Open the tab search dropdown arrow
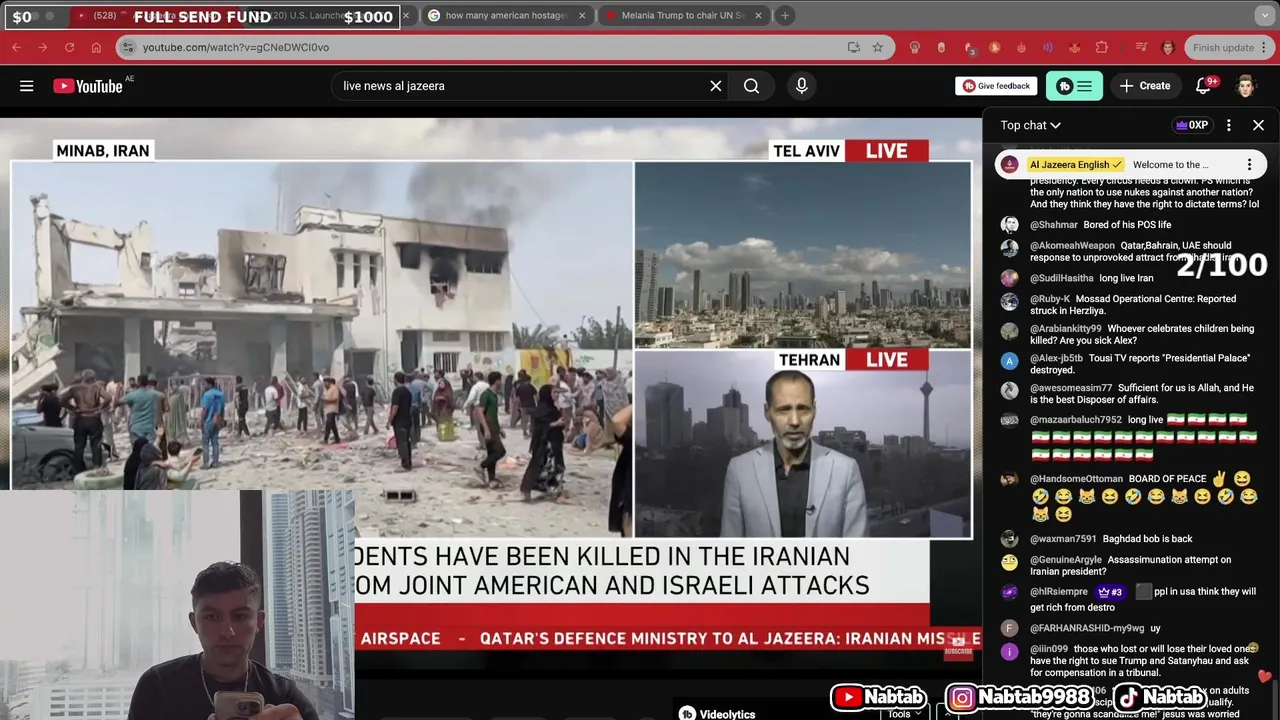 click(x=1265, y=15)
